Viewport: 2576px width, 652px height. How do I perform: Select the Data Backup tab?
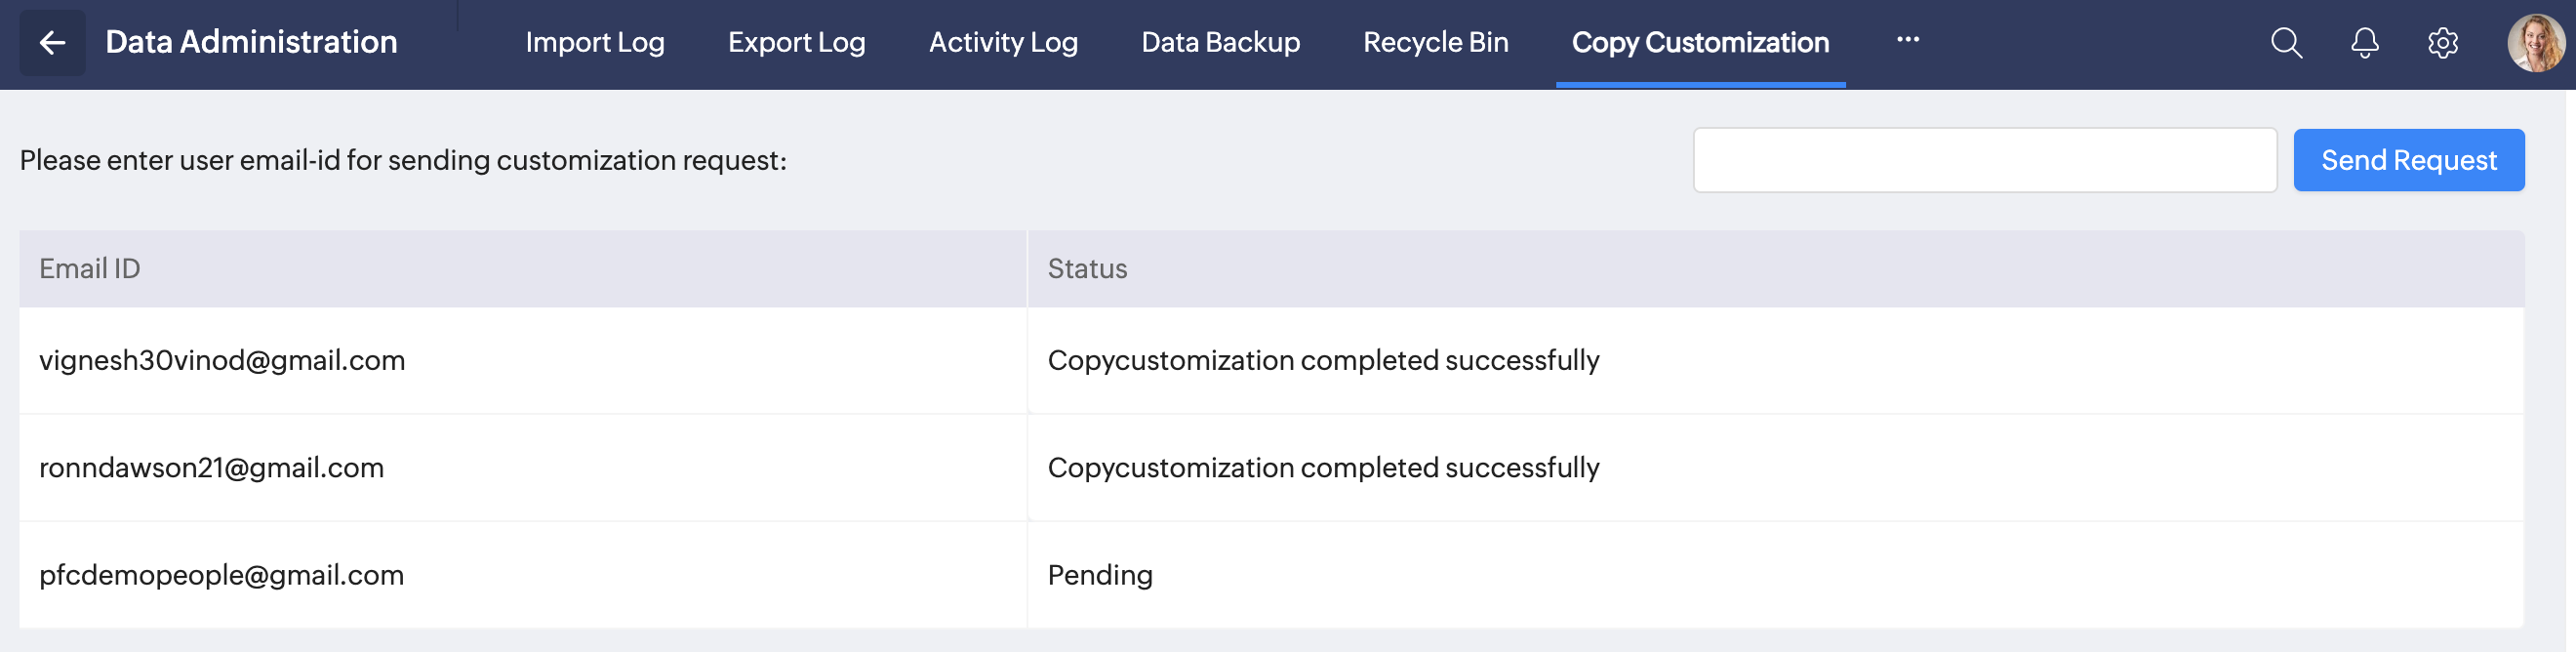[x=1220, y=43]
